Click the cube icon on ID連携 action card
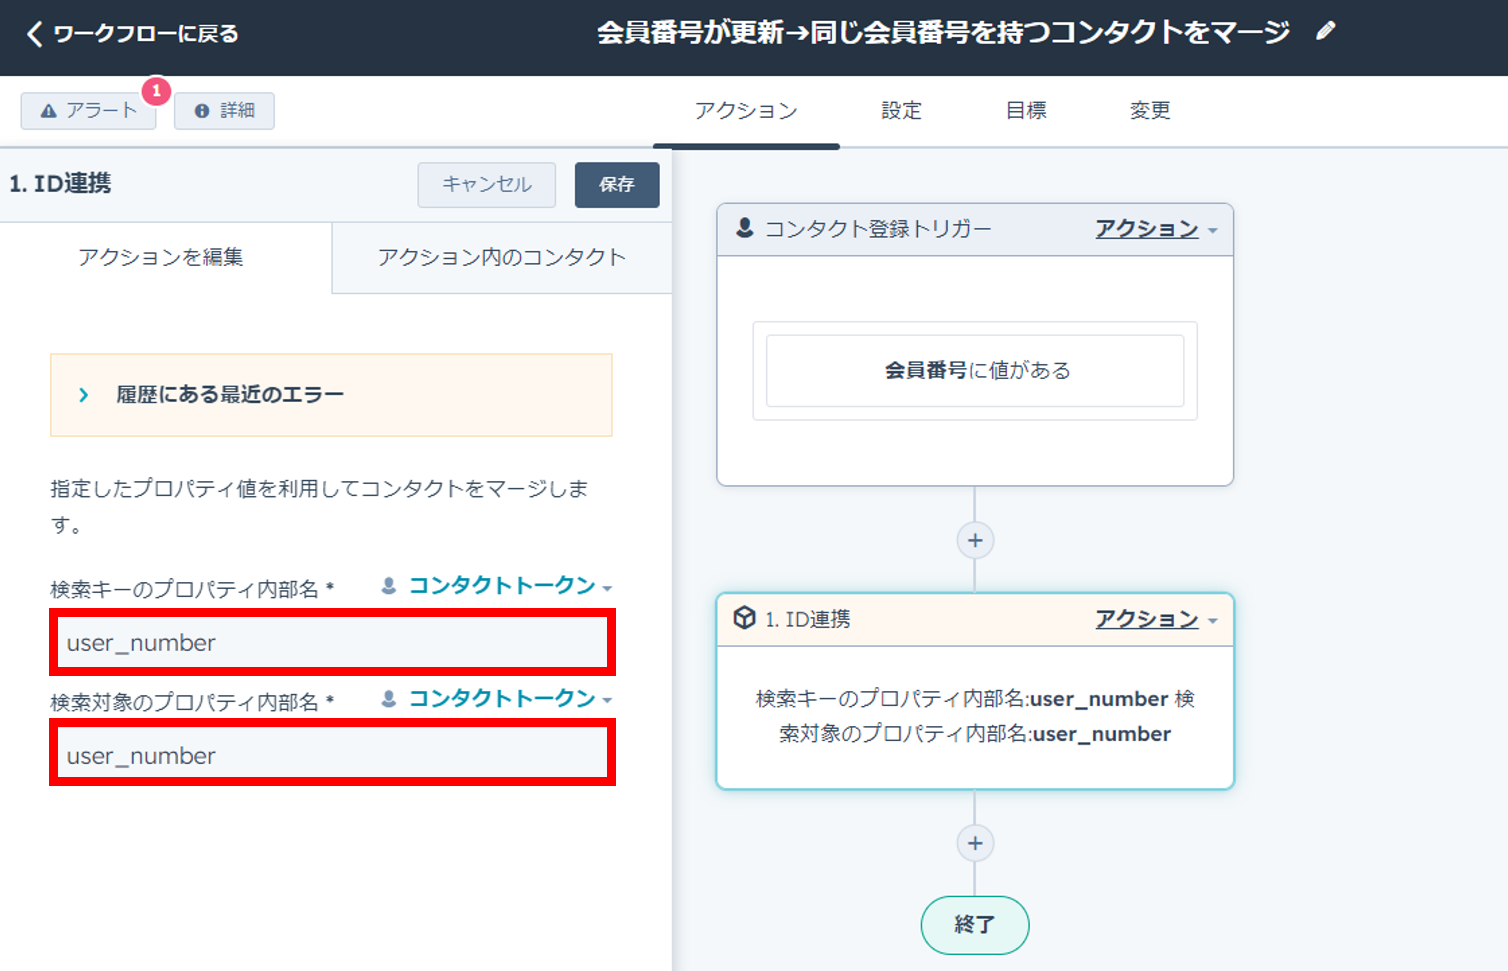The height and width of the screenshot is (971, 1508). click(x=744, y=618)
